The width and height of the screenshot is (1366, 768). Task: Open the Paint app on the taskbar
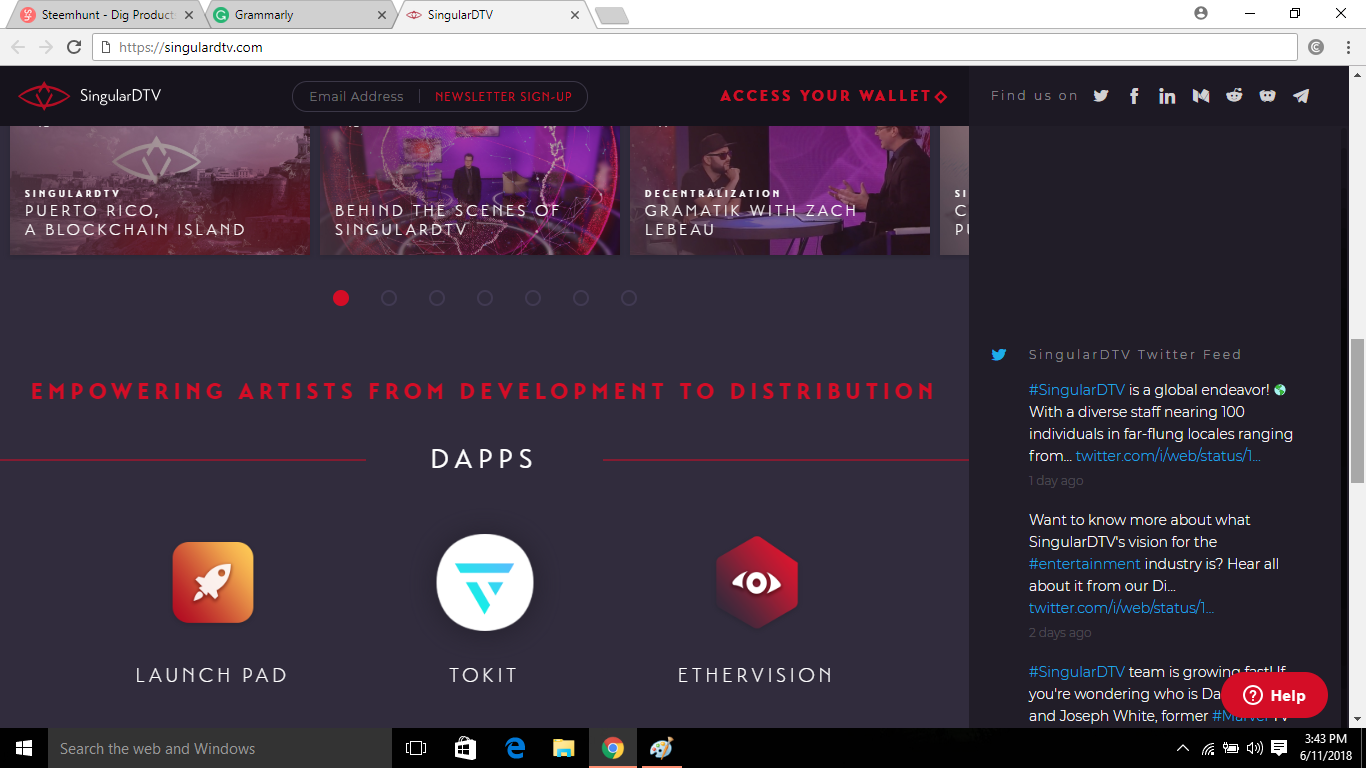coord(662,748)
